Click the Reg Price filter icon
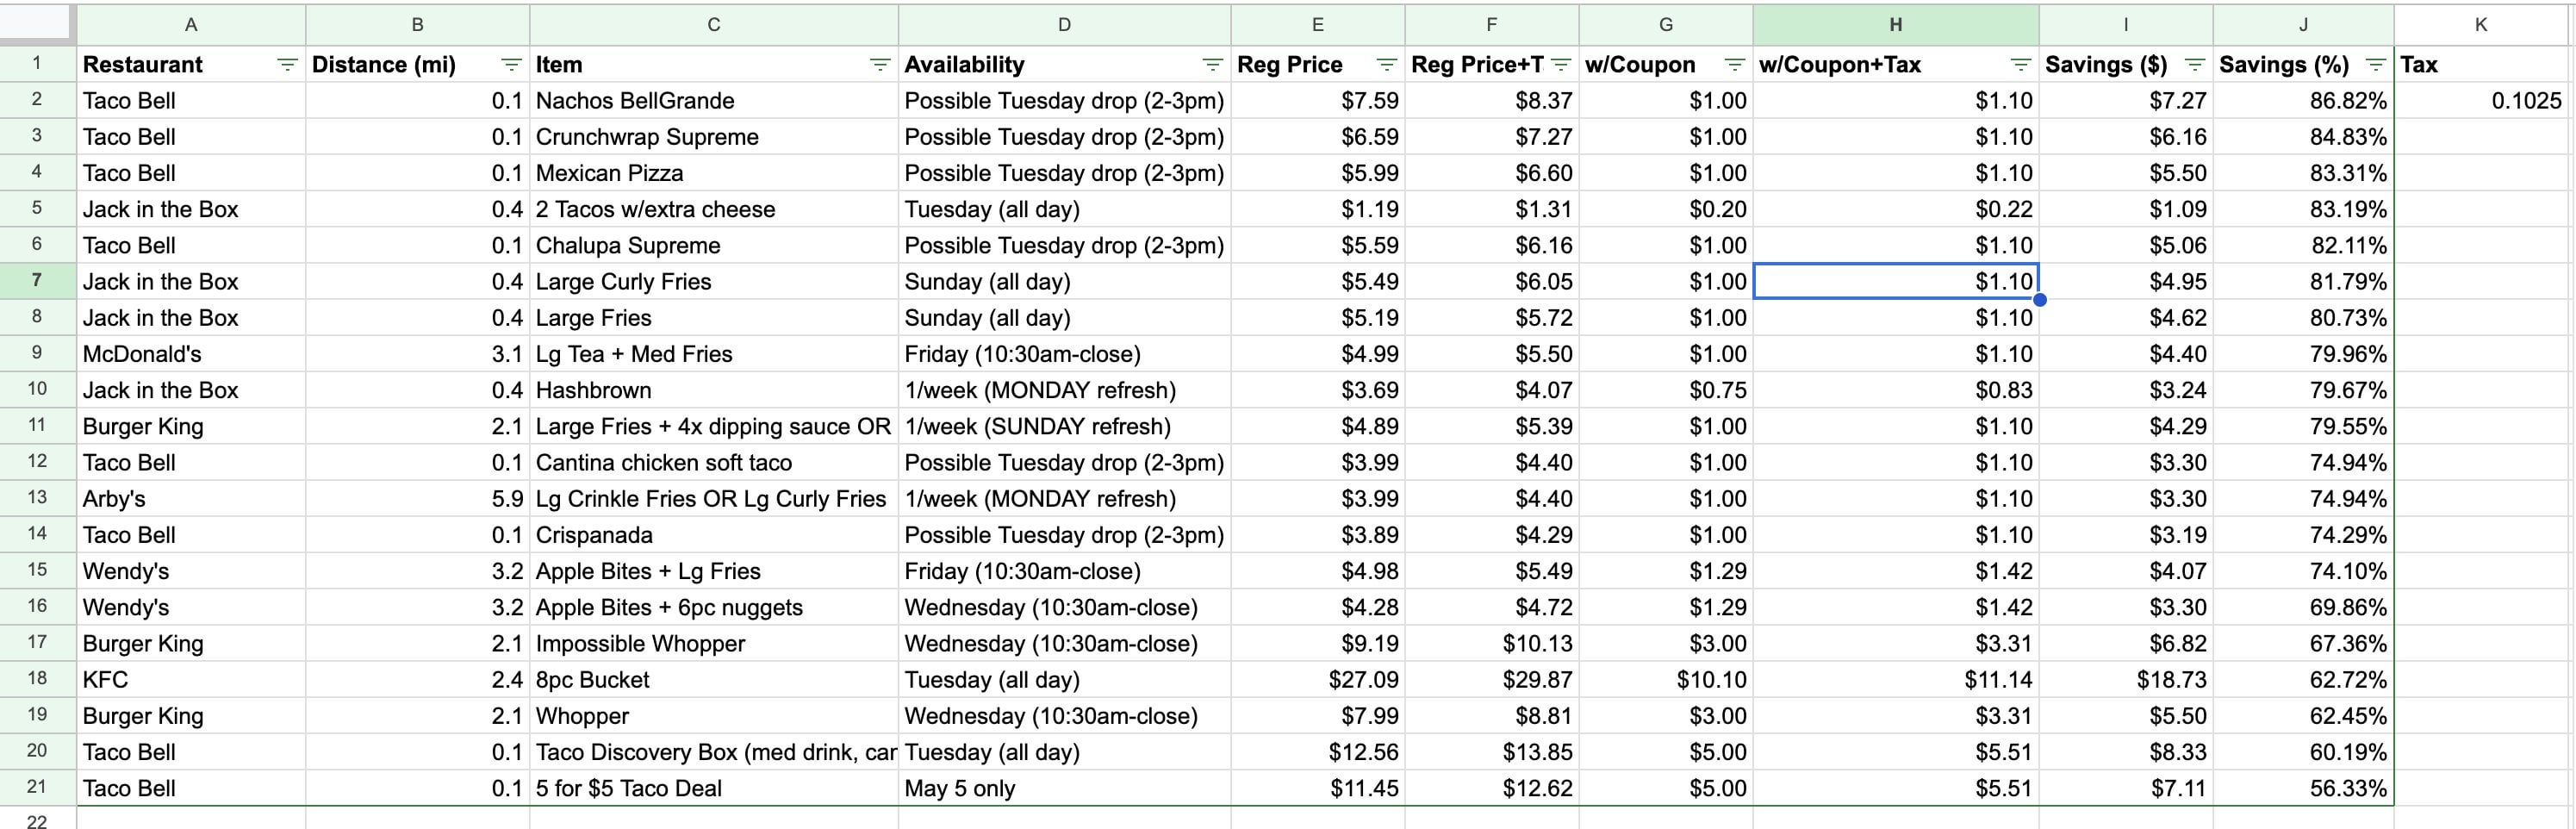This screenshot has height=829, width=2576. click(x=1386, y=65)
